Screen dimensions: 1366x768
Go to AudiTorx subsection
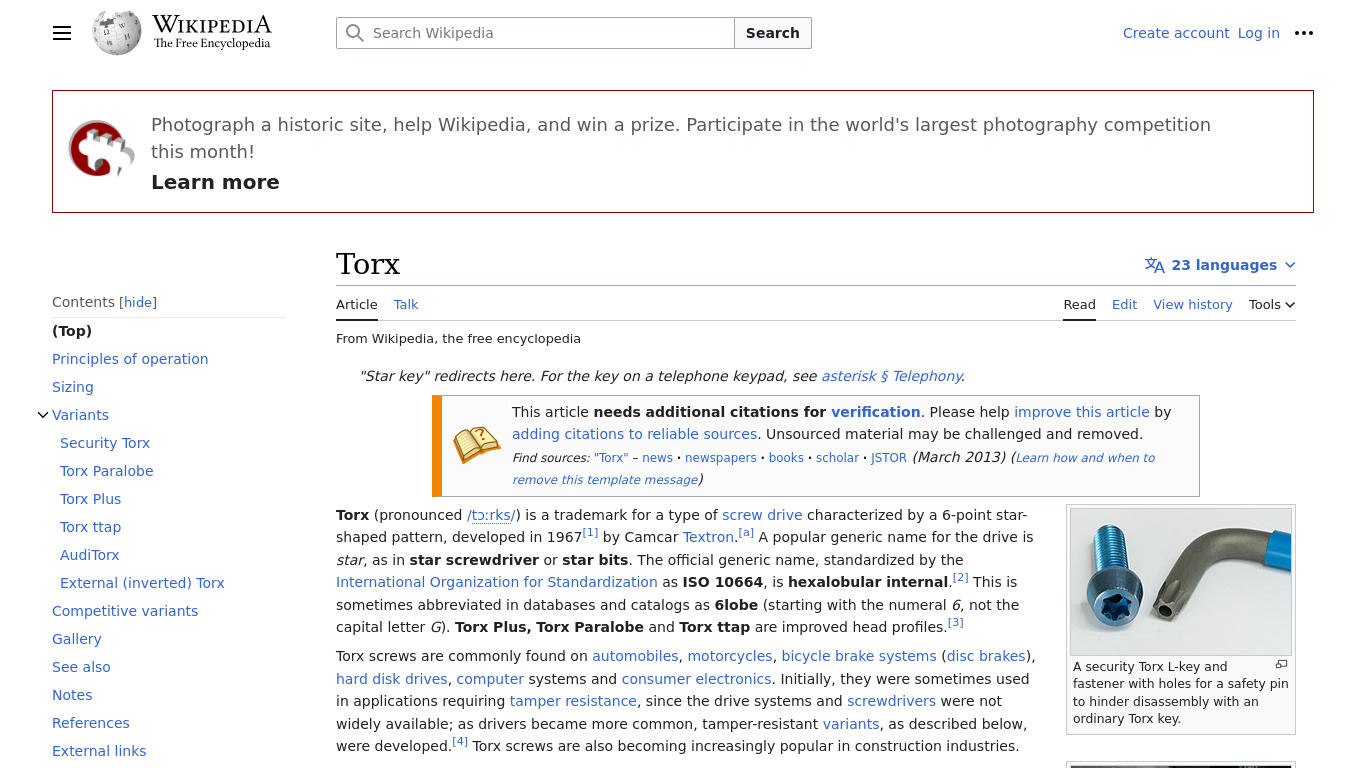tap(90, 555)
